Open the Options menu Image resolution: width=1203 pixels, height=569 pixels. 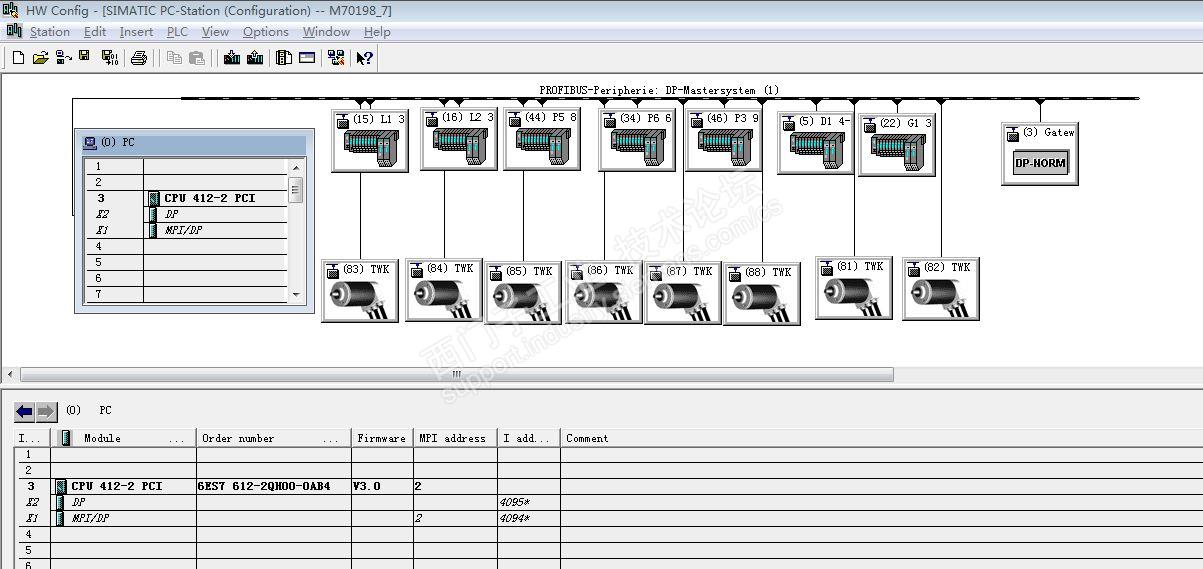click(x=266, y=32)
